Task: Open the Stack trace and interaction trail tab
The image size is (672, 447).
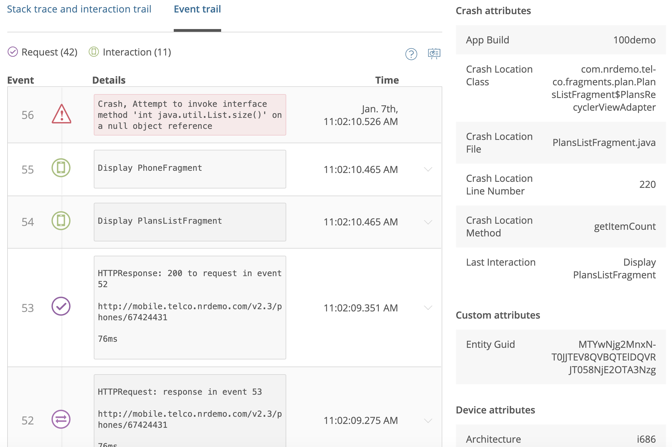Action: [79, 9]
